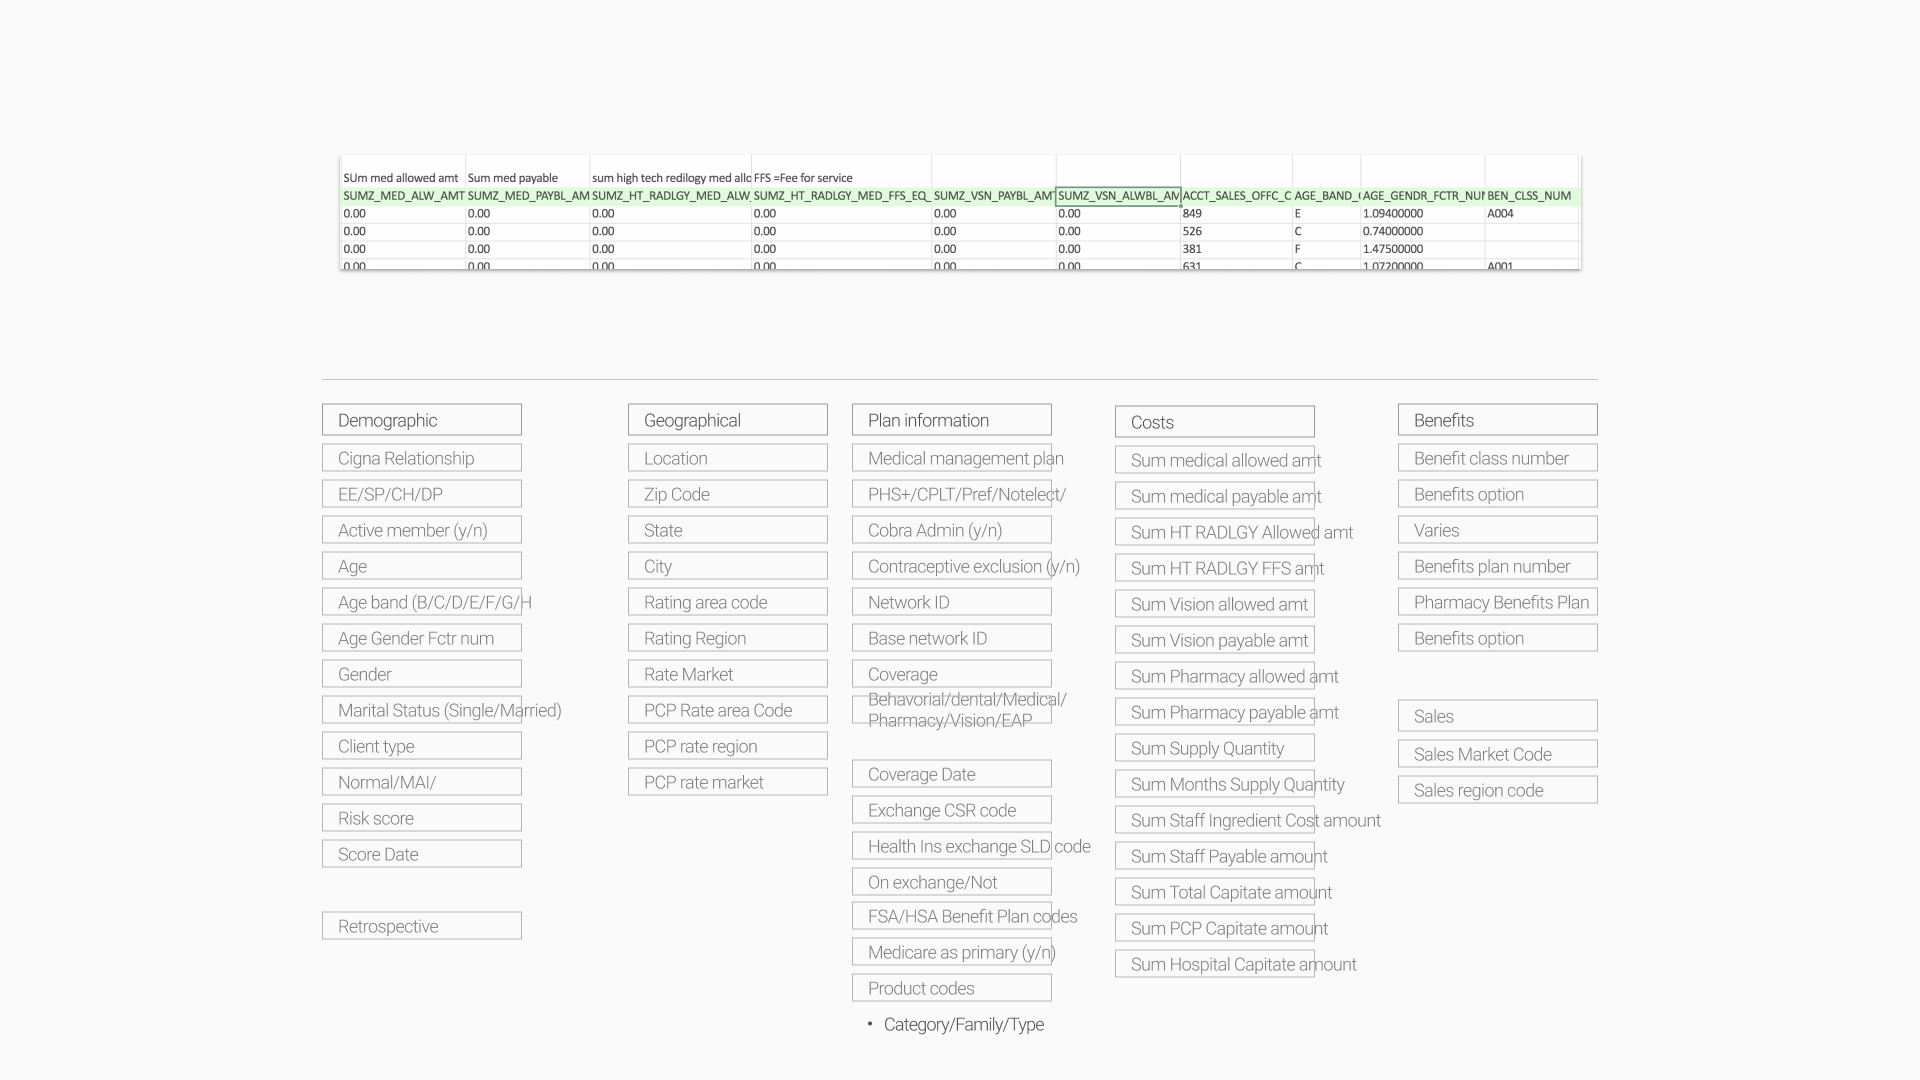Screen dimensions: 1920x1080
Task: Select the Gender box
Action: pos(422,674)
